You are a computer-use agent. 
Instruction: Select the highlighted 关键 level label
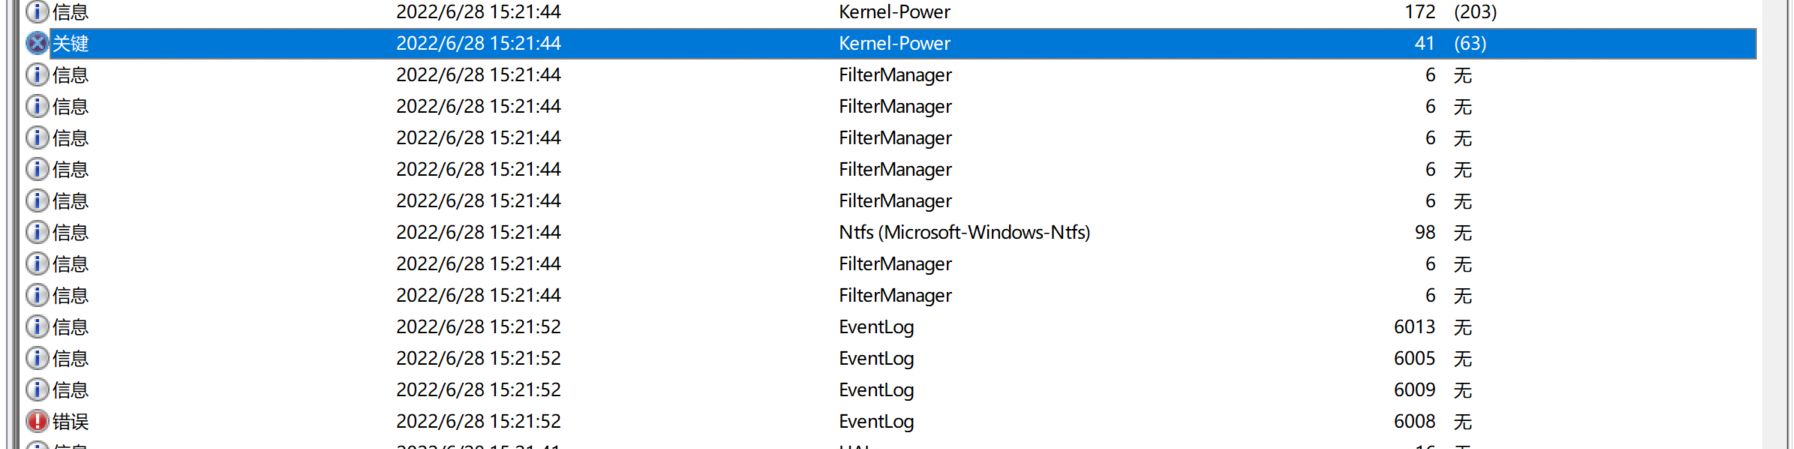click(x=71, y=43)
